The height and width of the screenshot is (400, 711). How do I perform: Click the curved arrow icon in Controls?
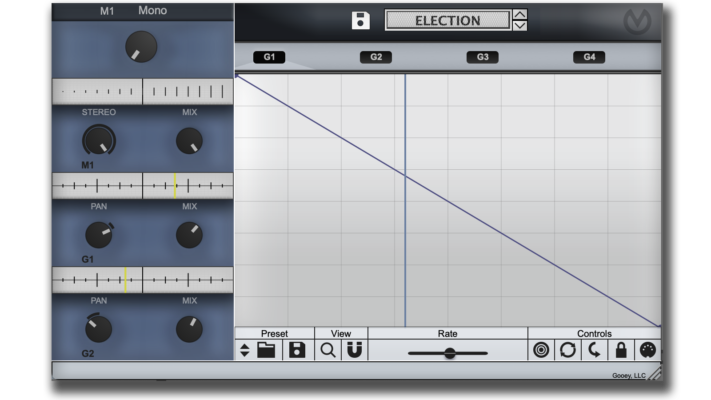point(594,350)
